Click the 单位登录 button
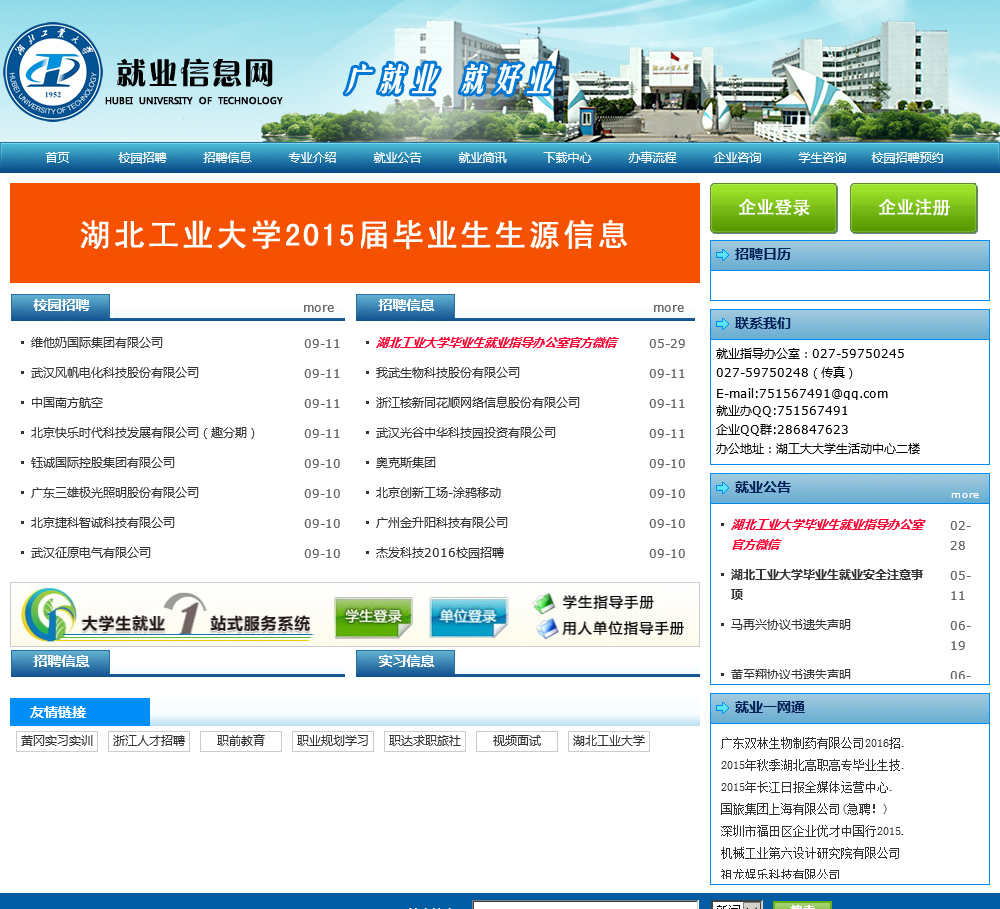 (x=469, y=617)
